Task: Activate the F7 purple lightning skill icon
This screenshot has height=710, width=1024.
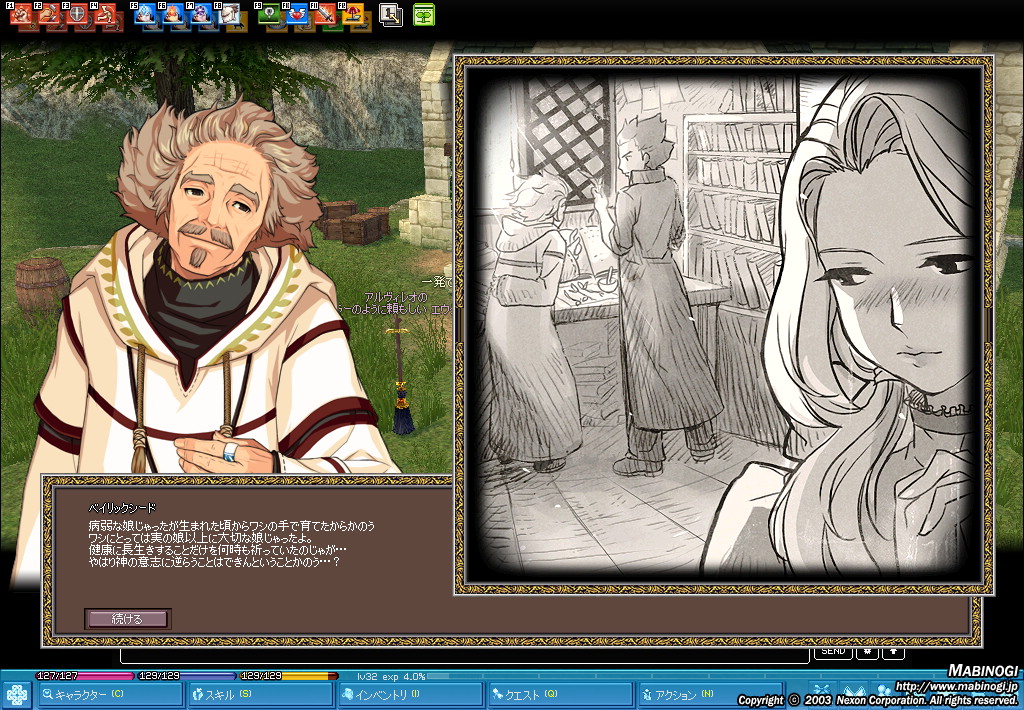Action: click(201, 14)
